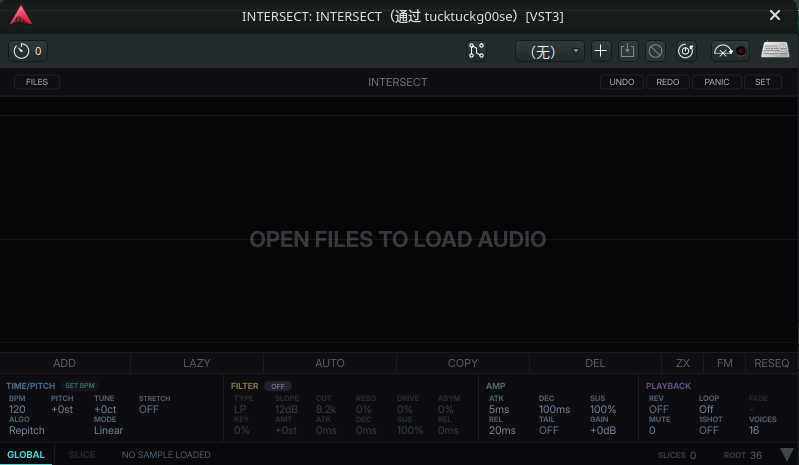Adjust the PITCH value +0st
799x465 pixels.
tap(62, 409)
